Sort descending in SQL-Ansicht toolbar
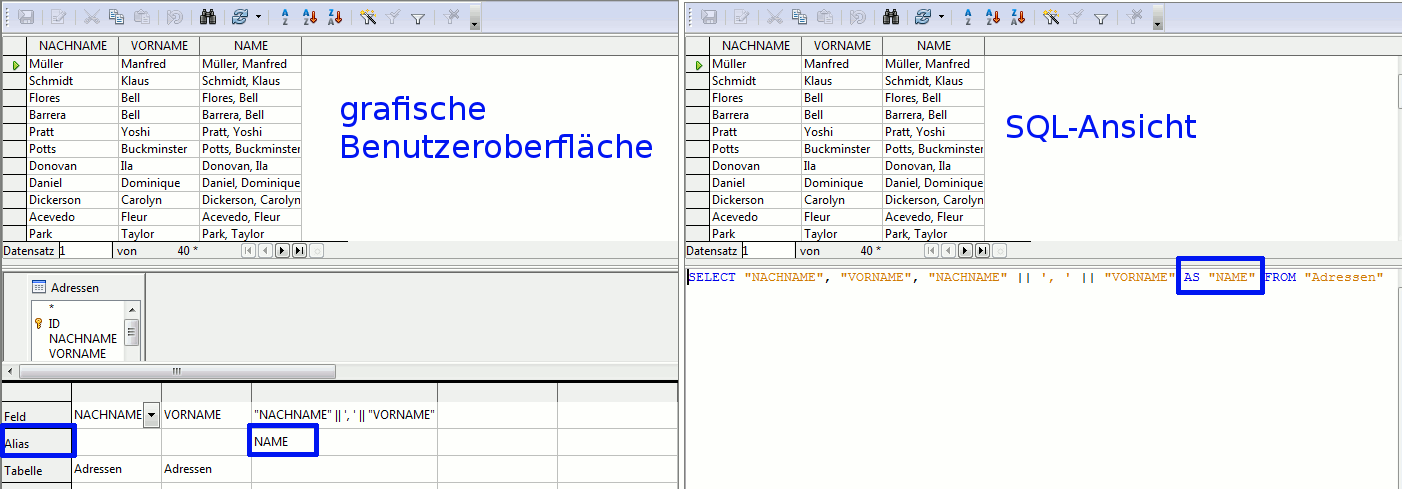The height and width of the screenshot is (489, 1402). [x=1016, y=17]
